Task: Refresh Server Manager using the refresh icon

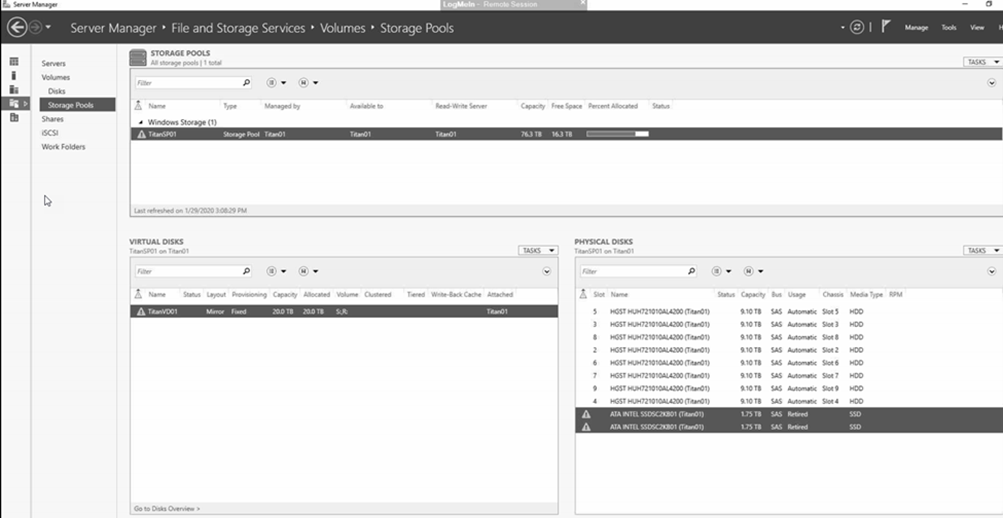Action: 857,27
